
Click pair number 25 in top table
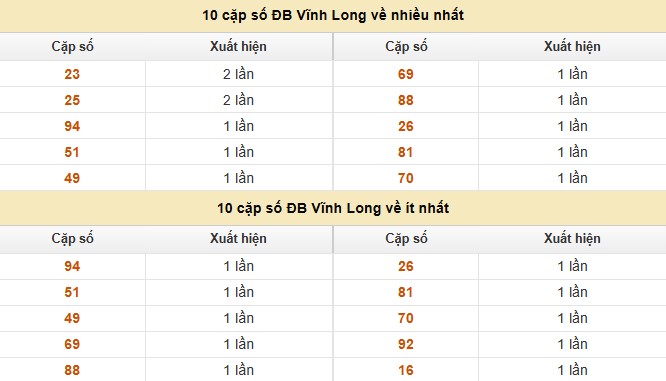coord(72,100)
